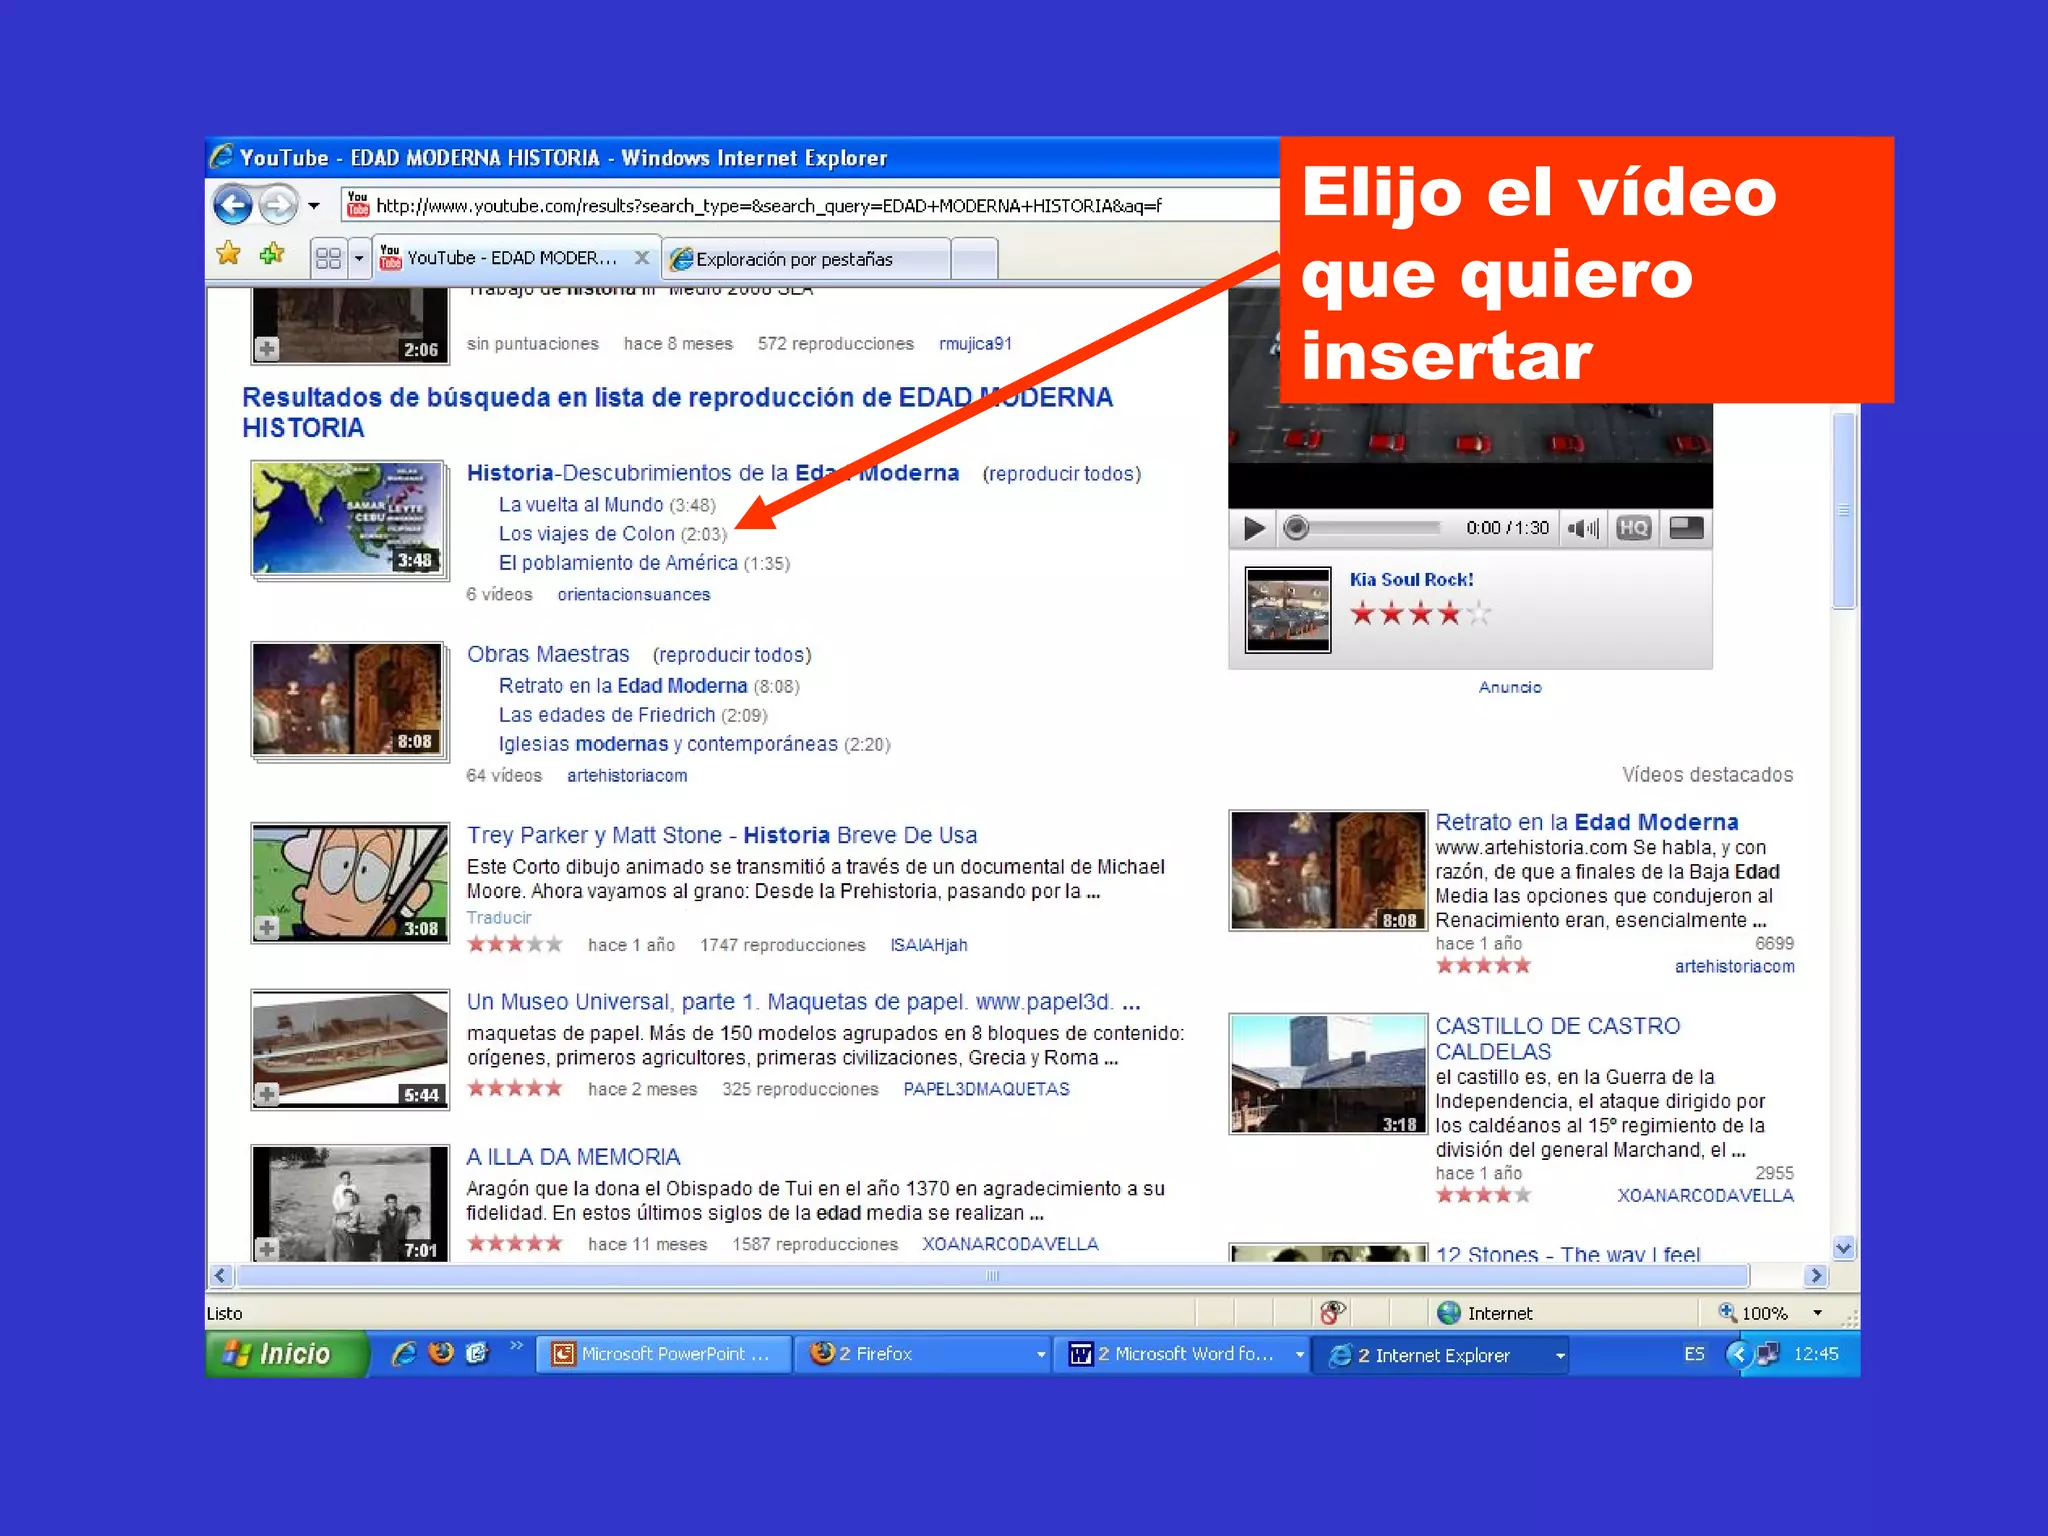Open featured Retrato en la Edad Moderna video
The height and width of the screenshot is (1536, 2048).
coord(1586,822)
